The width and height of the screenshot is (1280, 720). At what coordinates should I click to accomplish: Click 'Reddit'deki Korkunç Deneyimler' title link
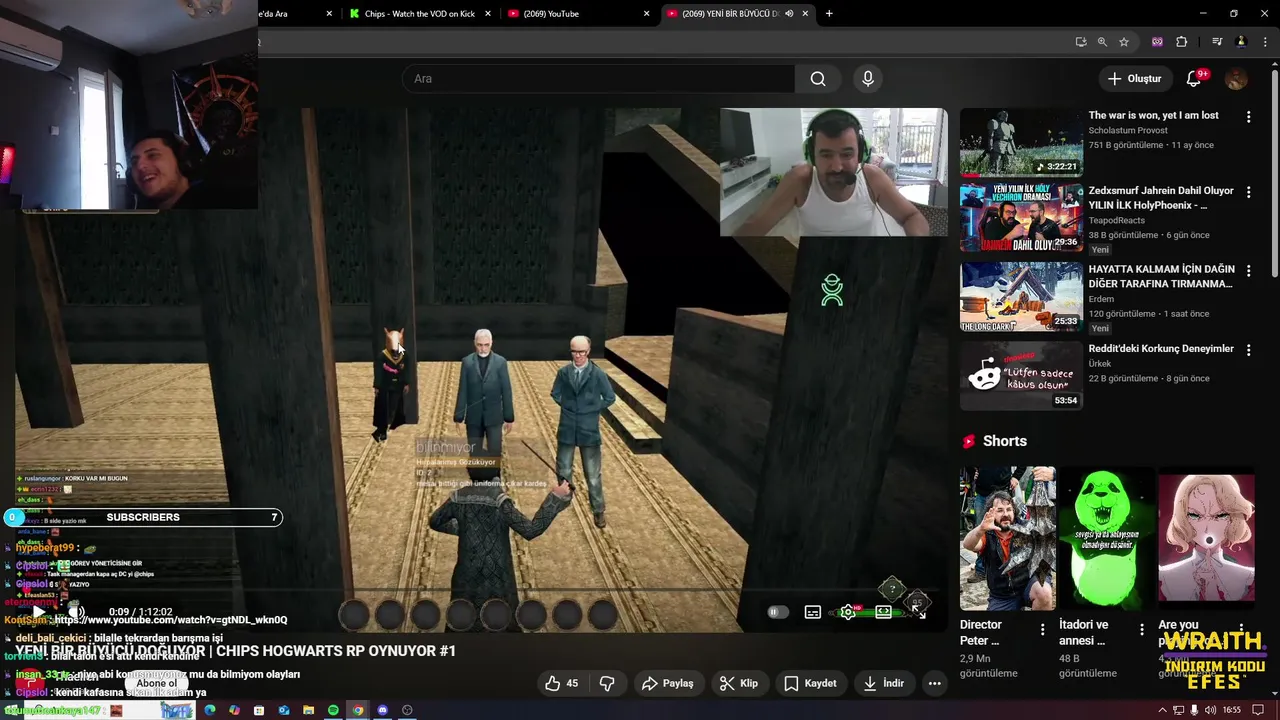(1161, 349)
